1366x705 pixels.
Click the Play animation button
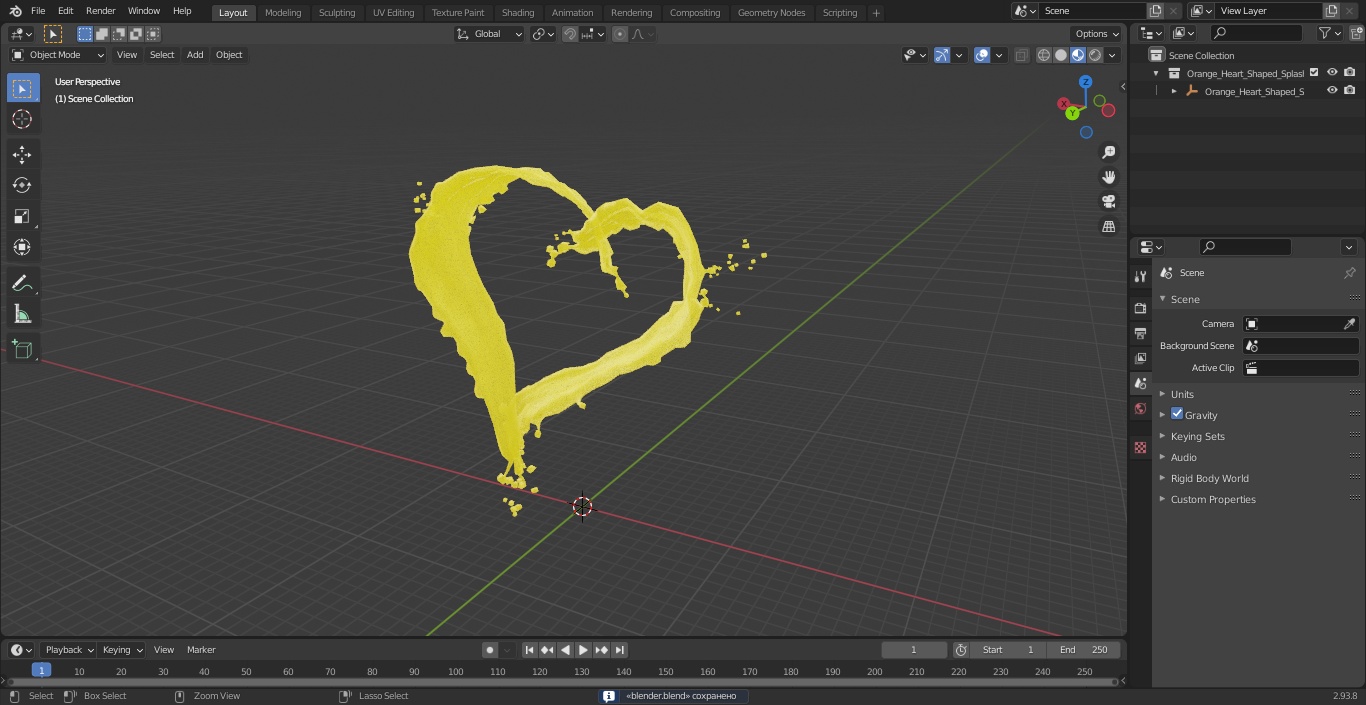click(x=583, y=650)
